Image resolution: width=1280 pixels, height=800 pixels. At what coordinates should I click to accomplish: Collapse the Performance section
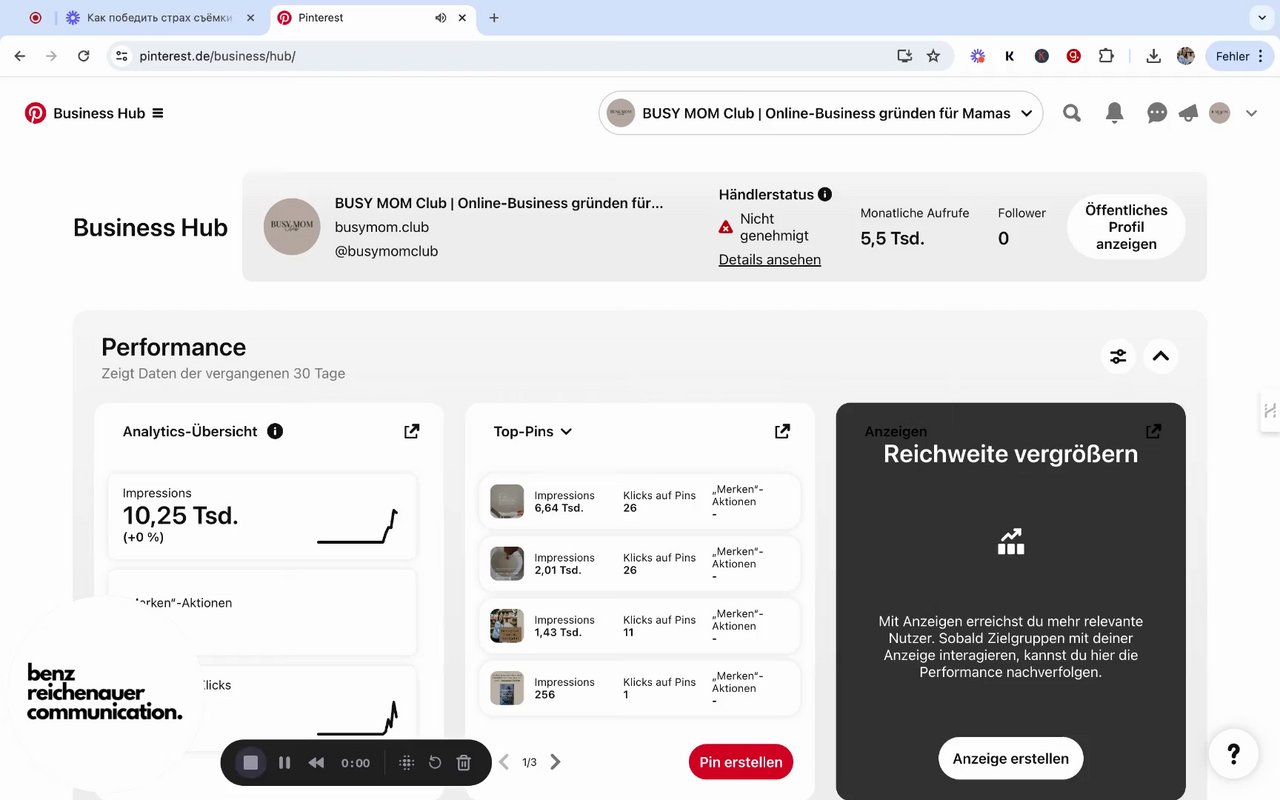pyautogui.click(x=1160, y=356)
